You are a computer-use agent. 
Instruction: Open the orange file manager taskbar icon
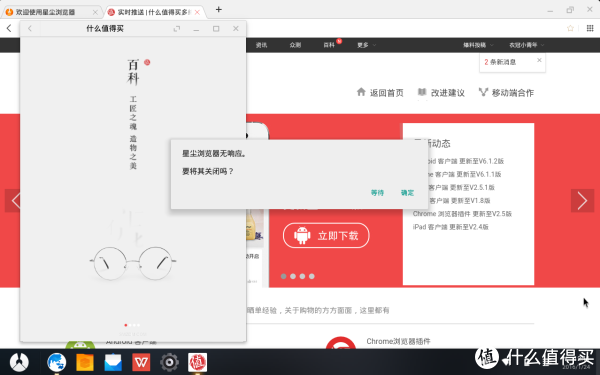(x=85, y=362)
